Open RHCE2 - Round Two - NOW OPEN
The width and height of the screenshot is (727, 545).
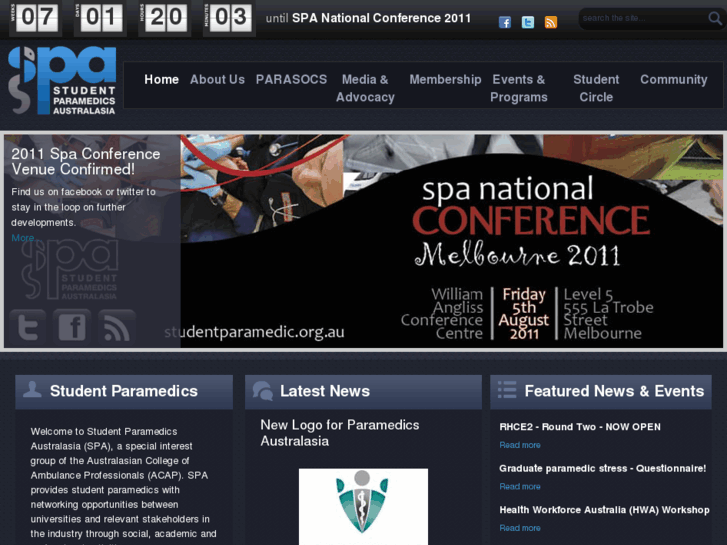[x=580, y=427]
